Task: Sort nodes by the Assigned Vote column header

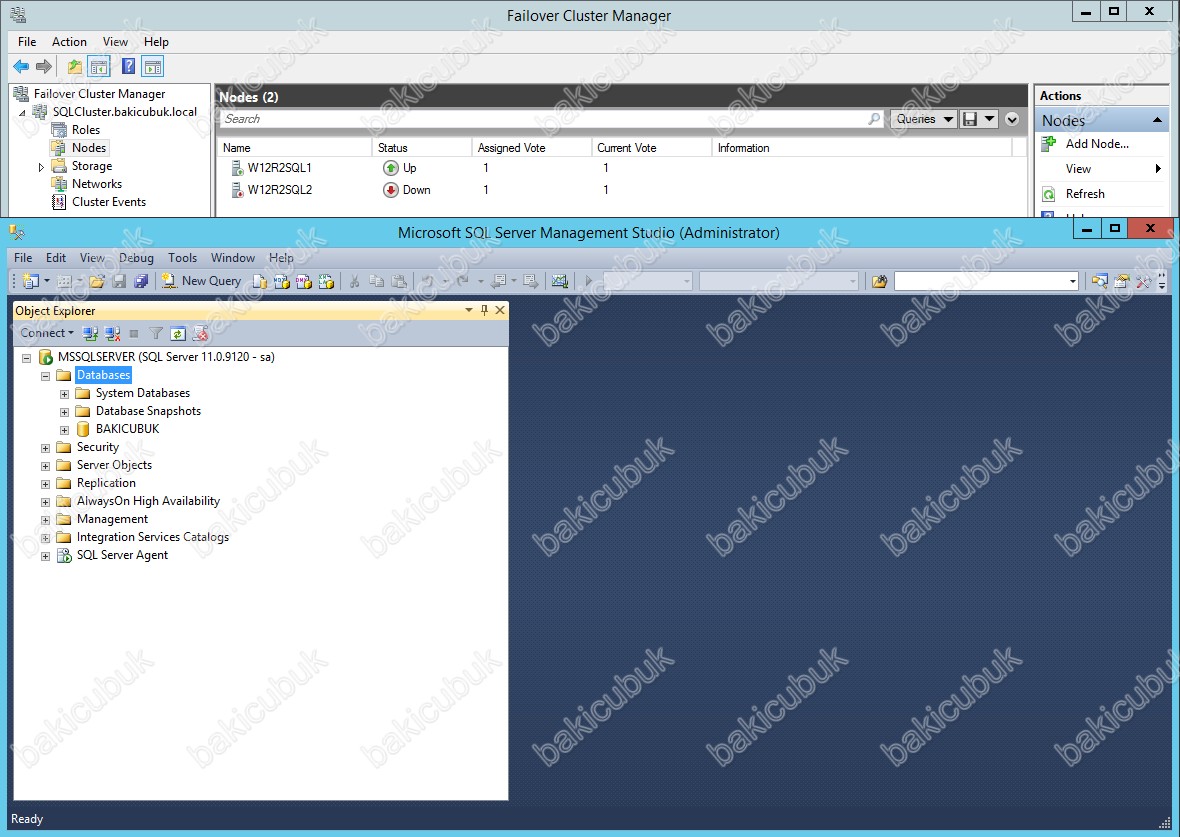Action: pyautogui.click(x=531, y=148)
